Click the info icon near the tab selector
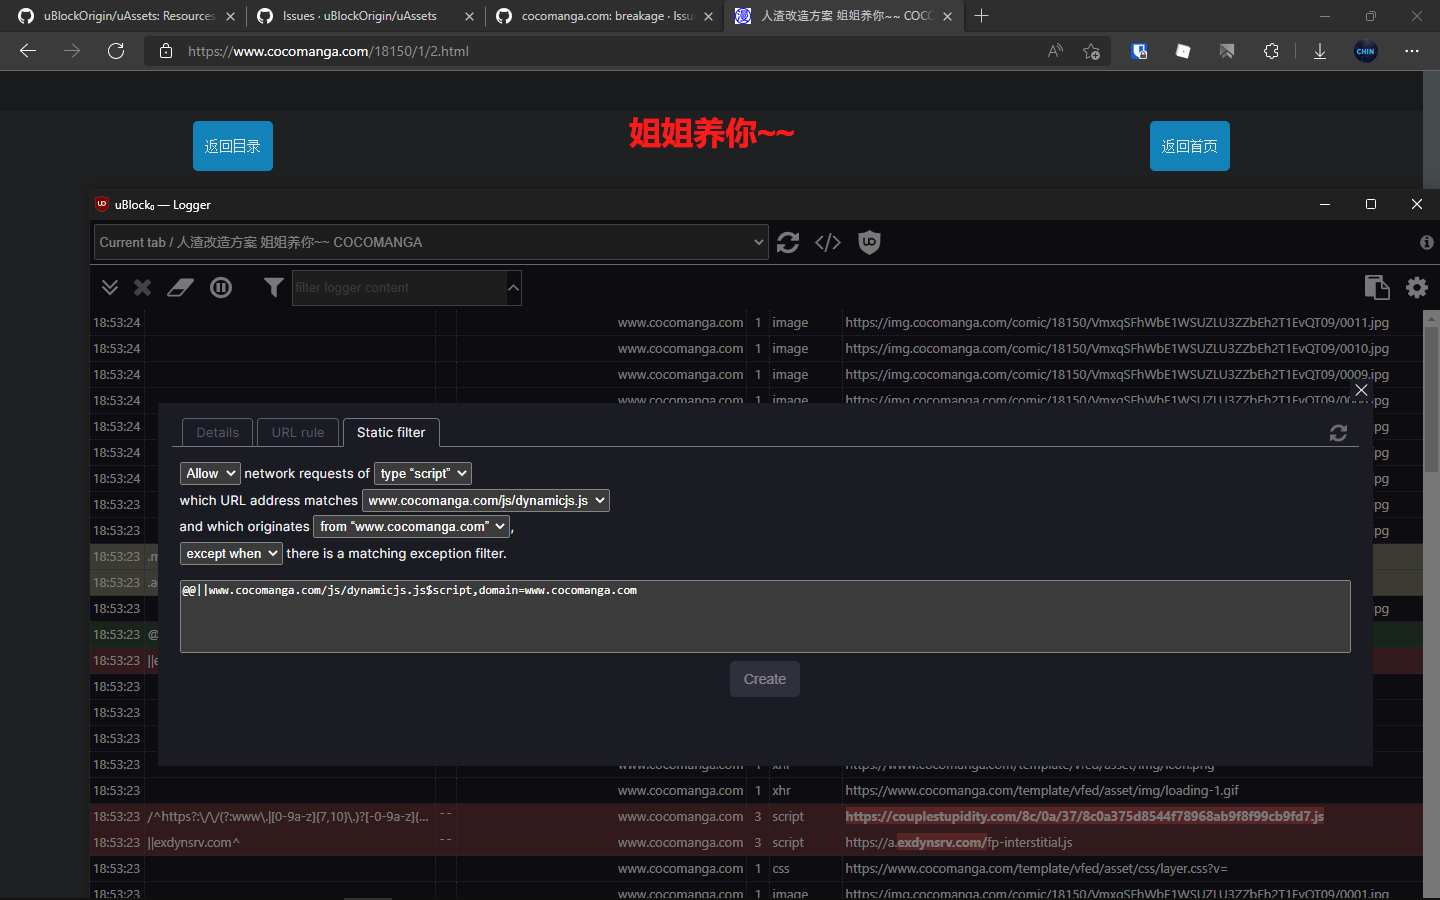This screenshot has height=900, width=1440. (x=1427, y=242)
